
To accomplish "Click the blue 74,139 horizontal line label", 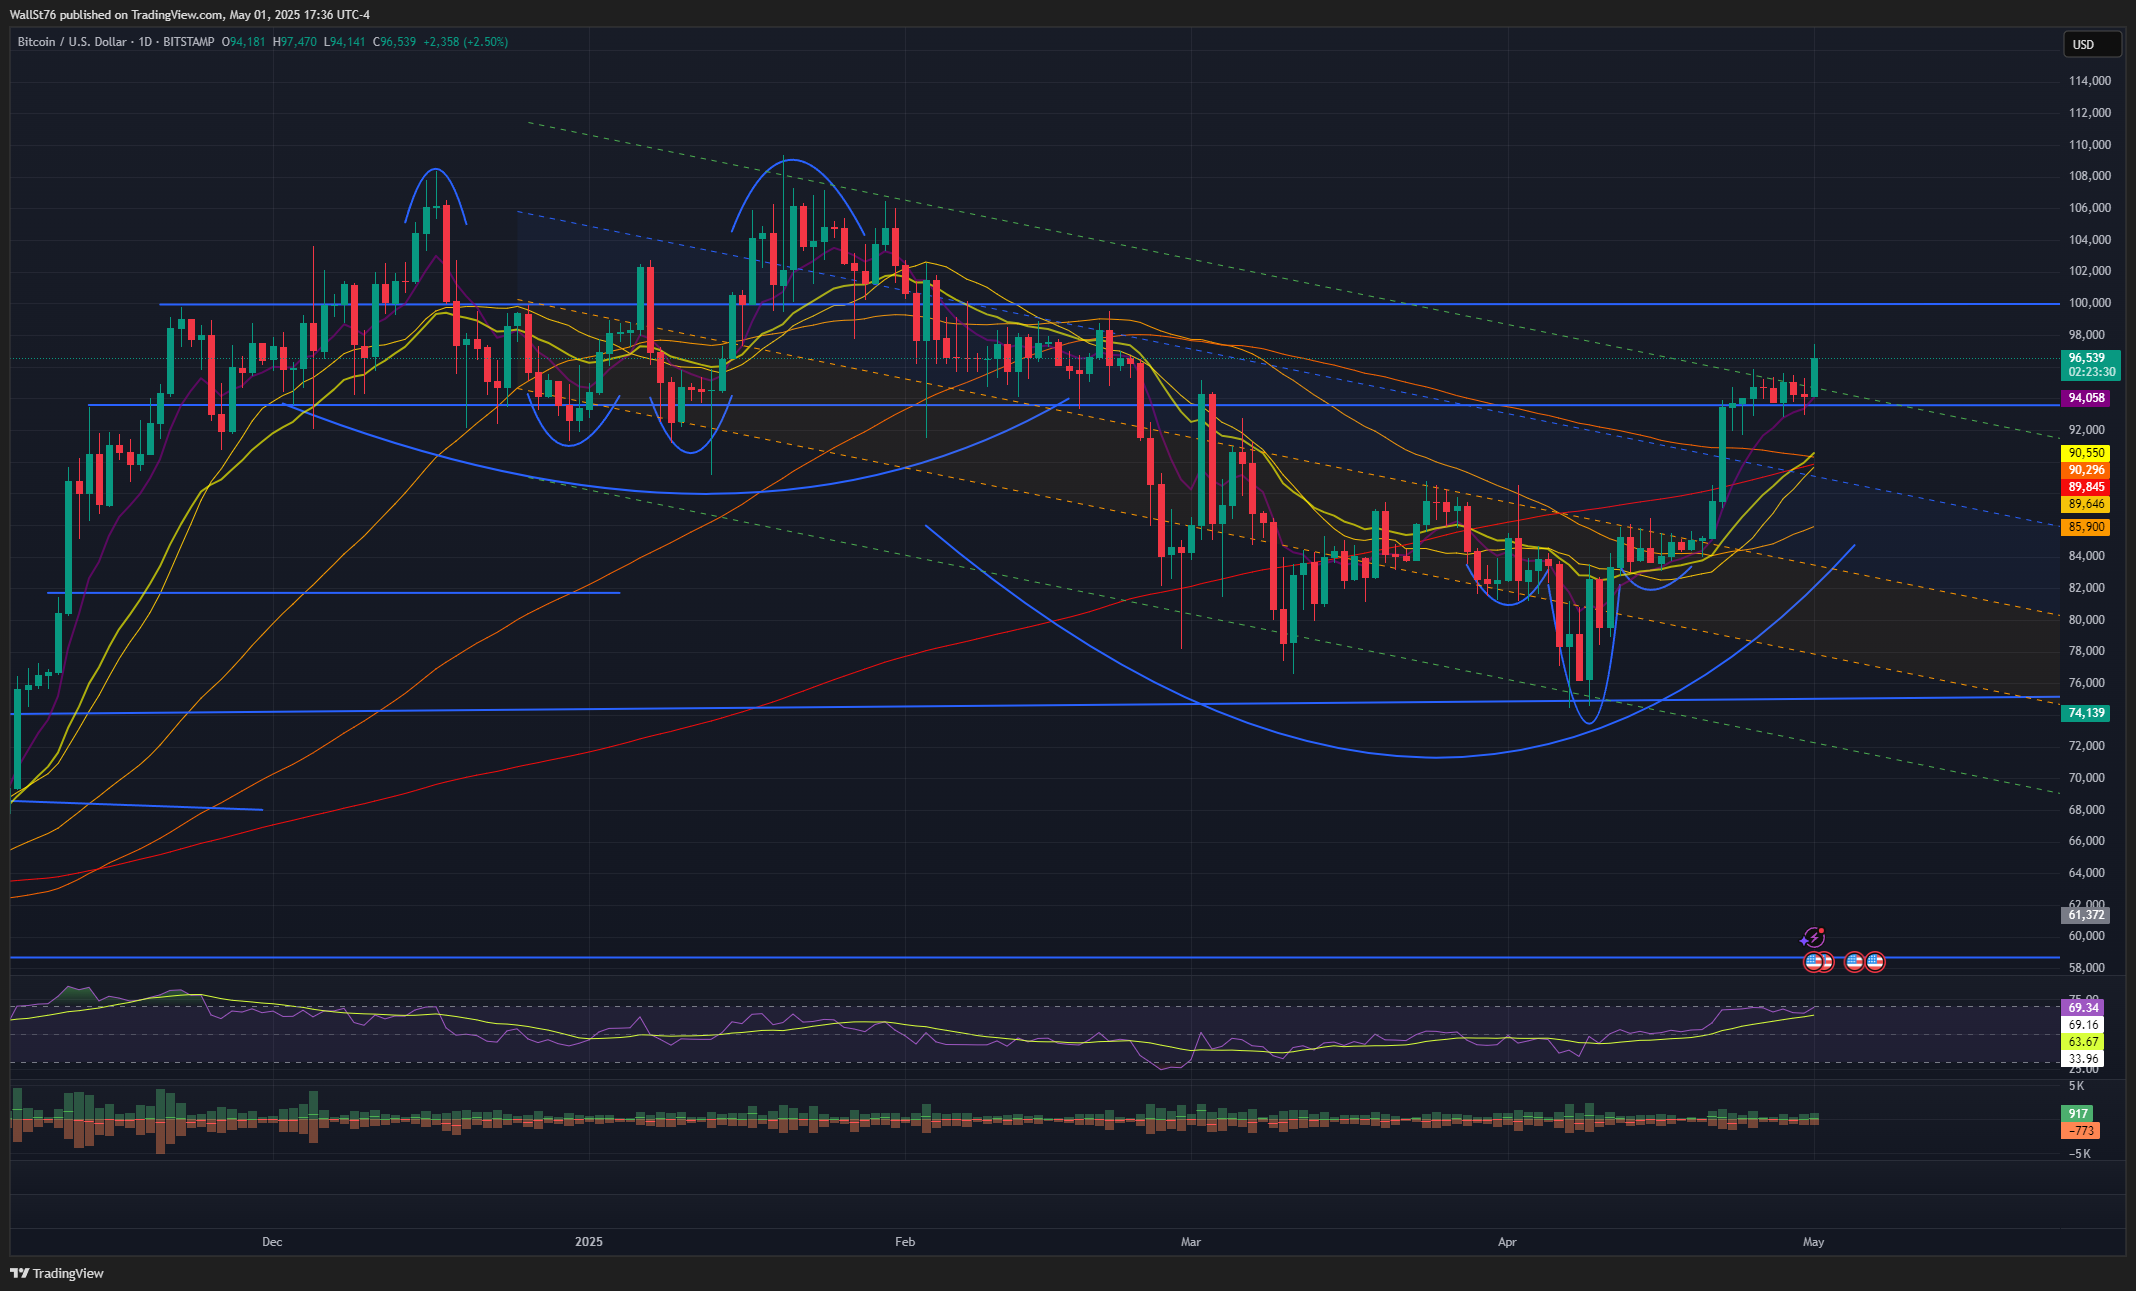I will pyautogui.click(x=2086, y=713).
